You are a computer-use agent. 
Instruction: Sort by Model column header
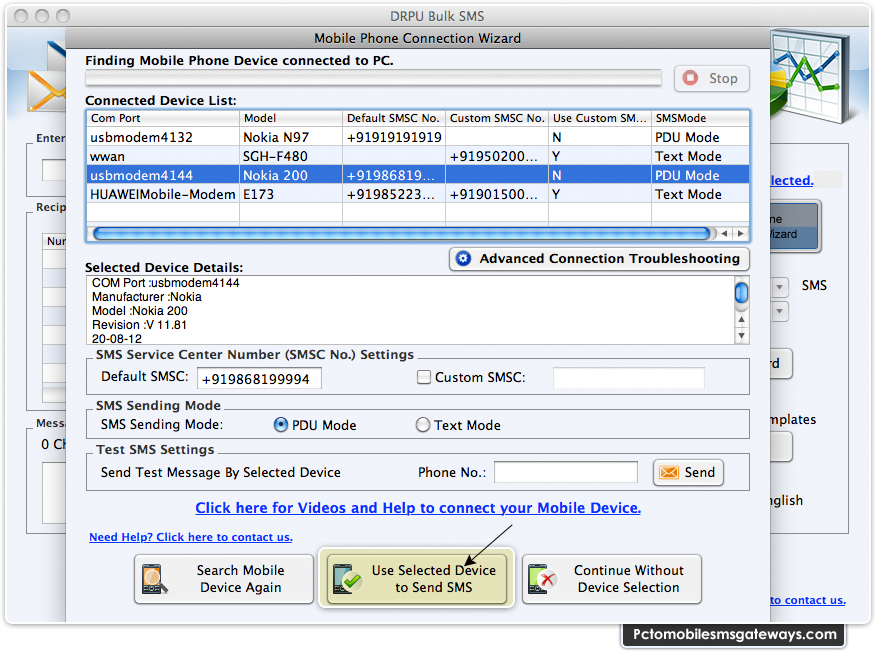pos(291,118)
